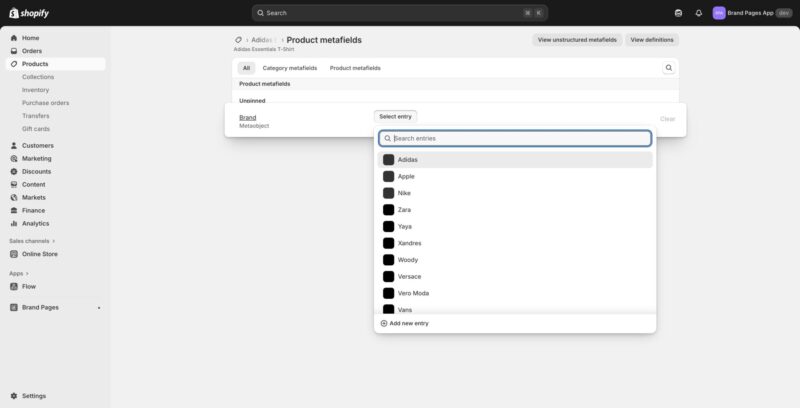800x408 pixels.
Task: Open Collections in sidebar
Action: coord(38,77)
